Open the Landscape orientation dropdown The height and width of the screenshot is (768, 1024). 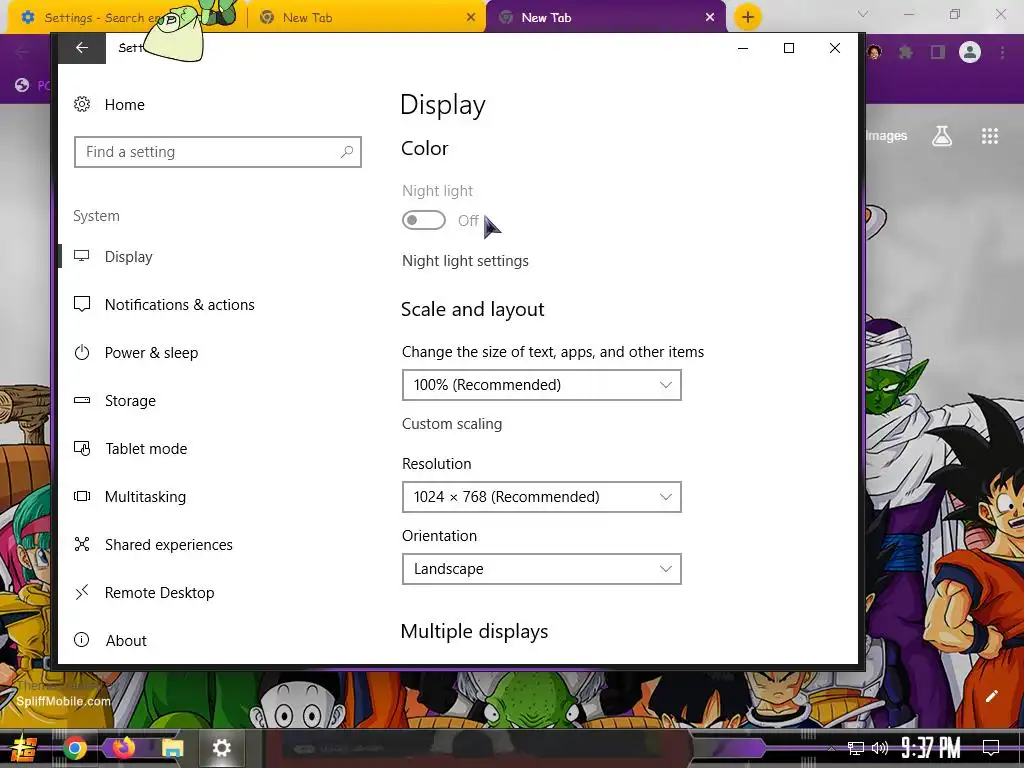[541, 569]
